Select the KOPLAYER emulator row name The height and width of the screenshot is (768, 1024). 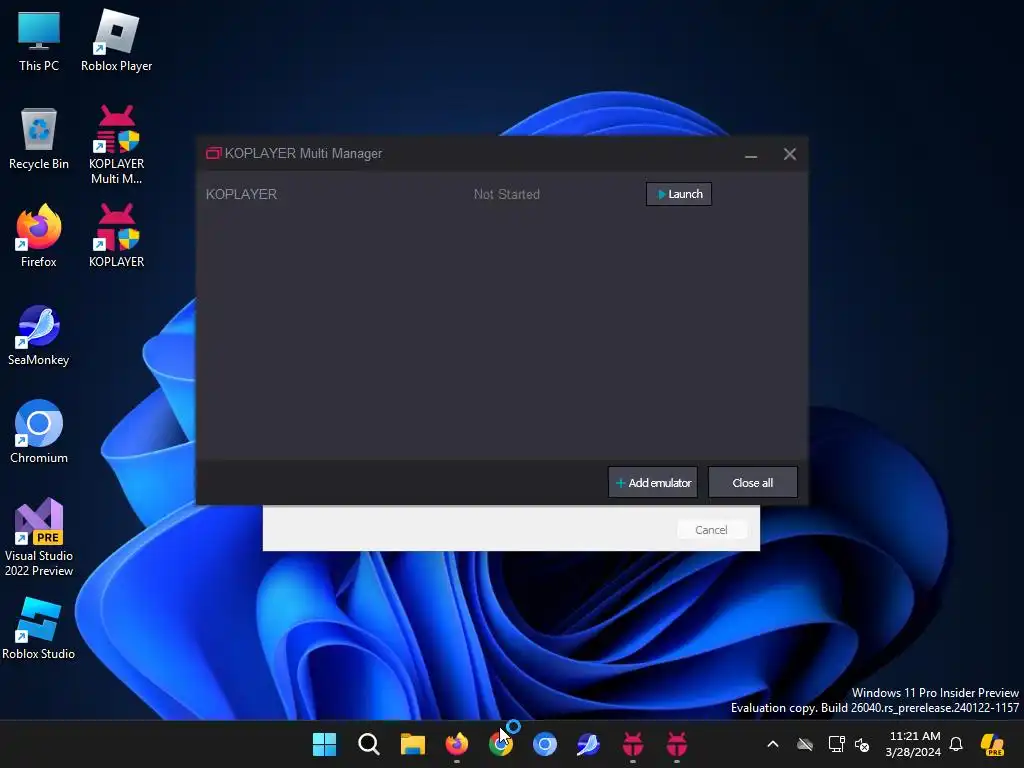[x=242, y=194]
